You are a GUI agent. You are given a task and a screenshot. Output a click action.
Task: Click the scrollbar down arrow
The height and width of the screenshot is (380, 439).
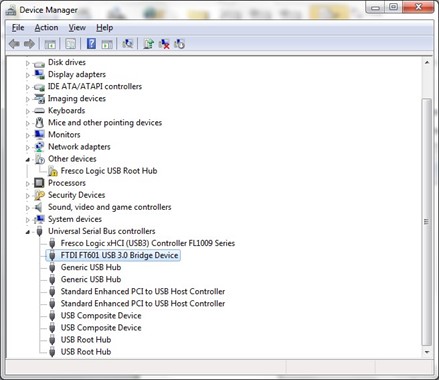pyautogui.click(x=427, y=352)
